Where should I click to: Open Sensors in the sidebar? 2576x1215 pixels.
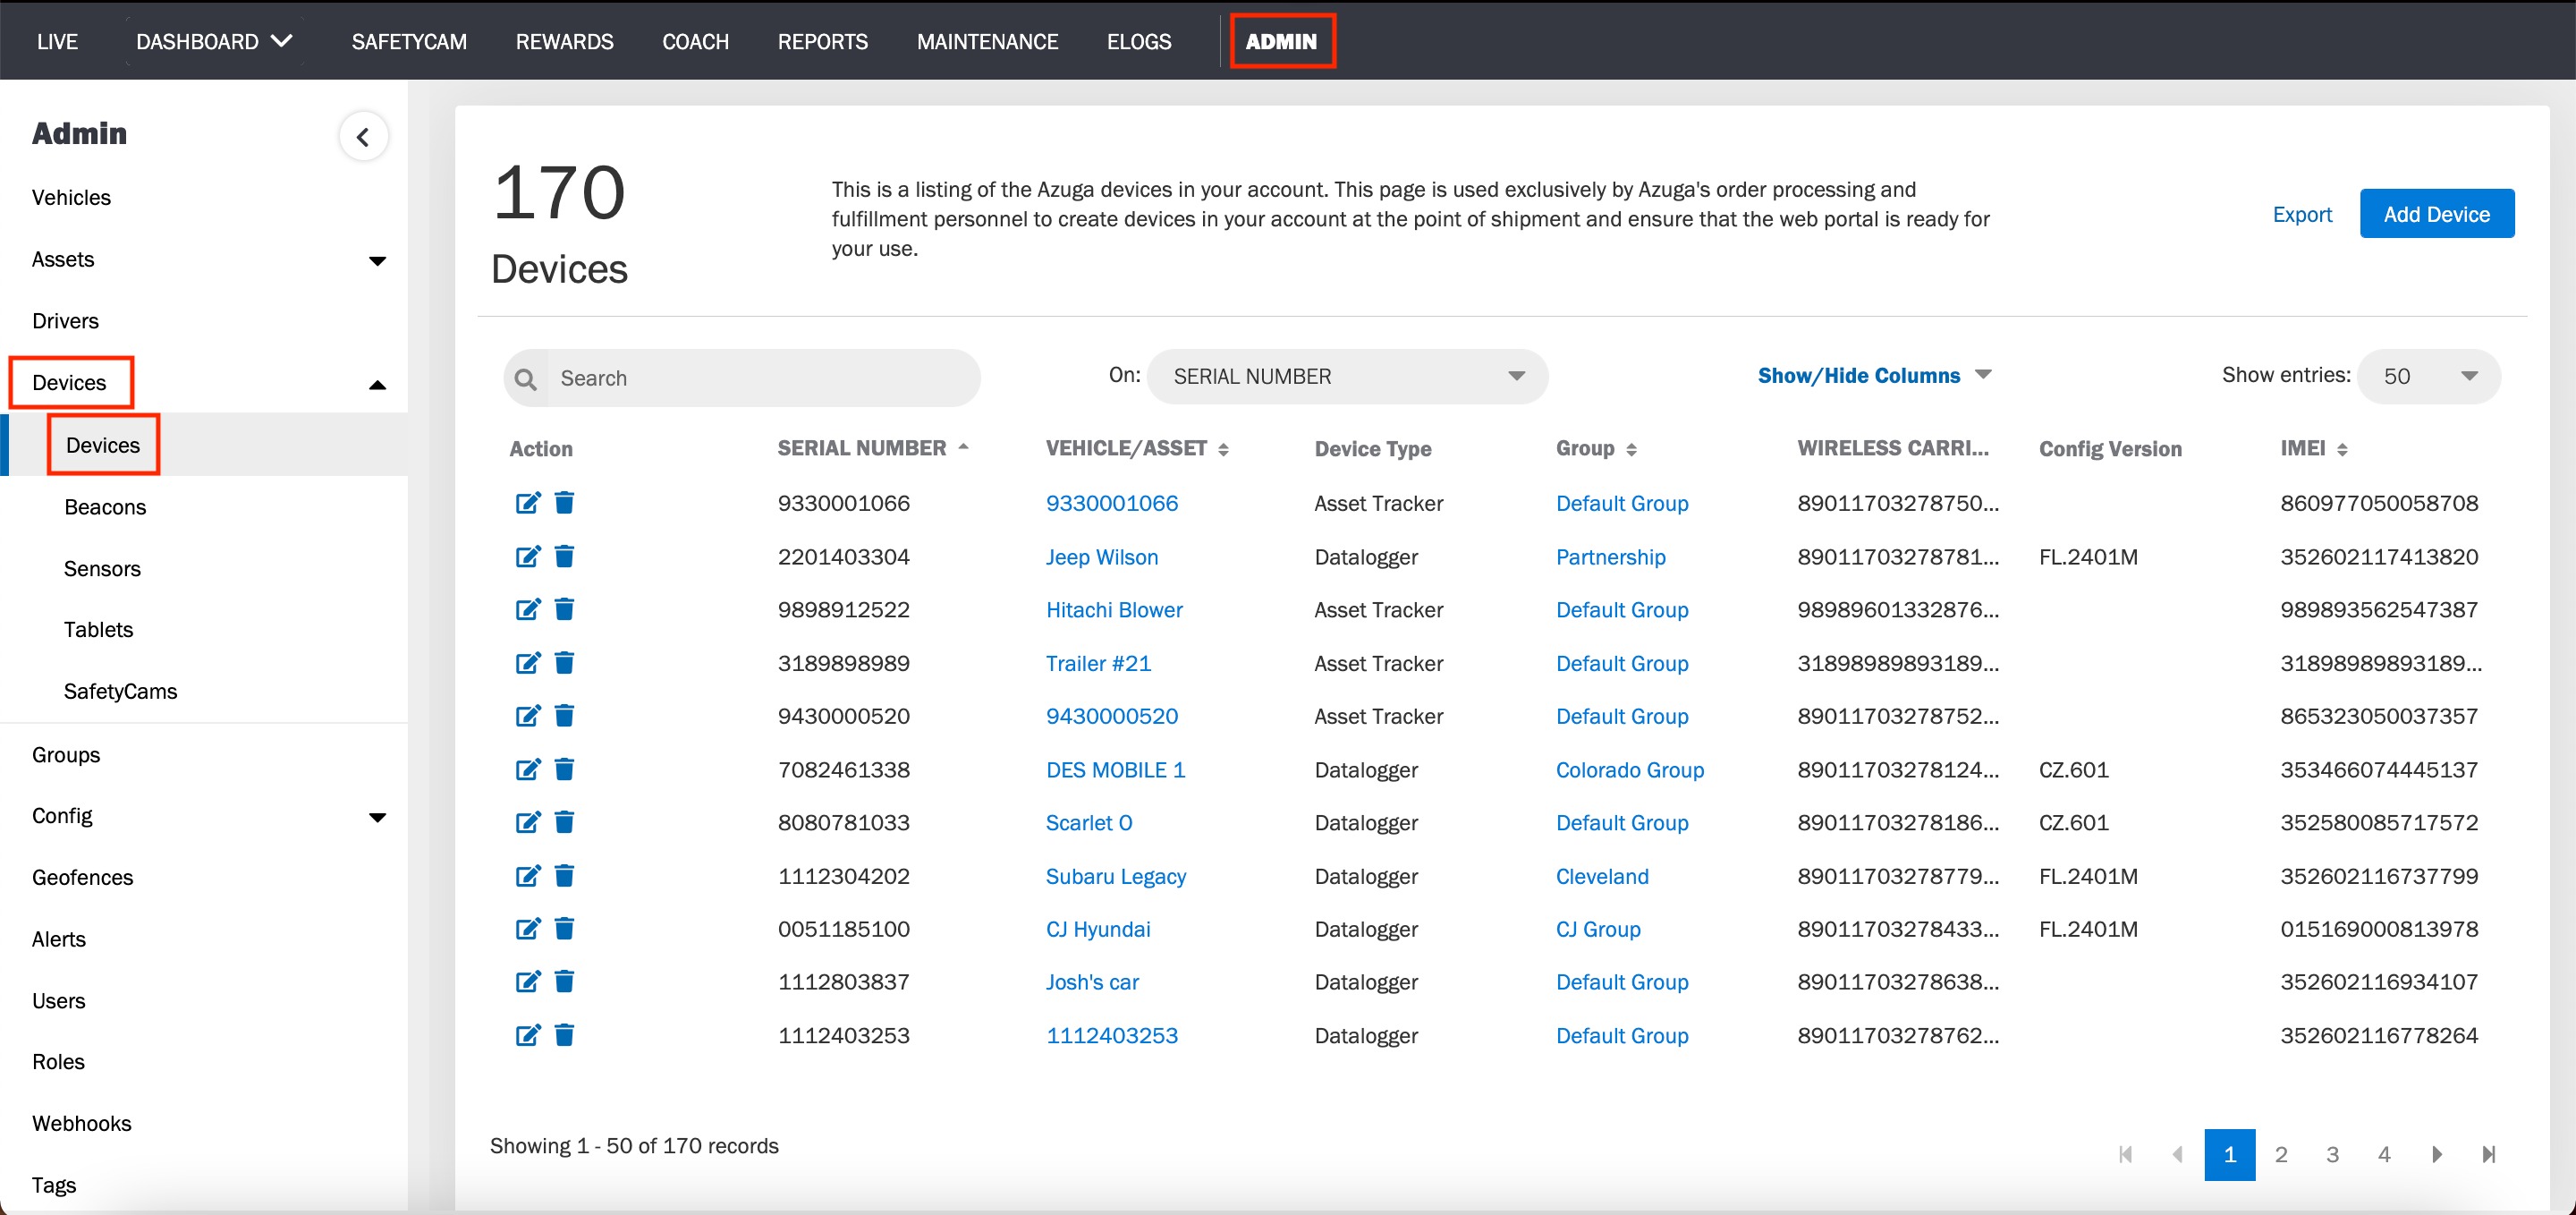click(x=102, y=569)
